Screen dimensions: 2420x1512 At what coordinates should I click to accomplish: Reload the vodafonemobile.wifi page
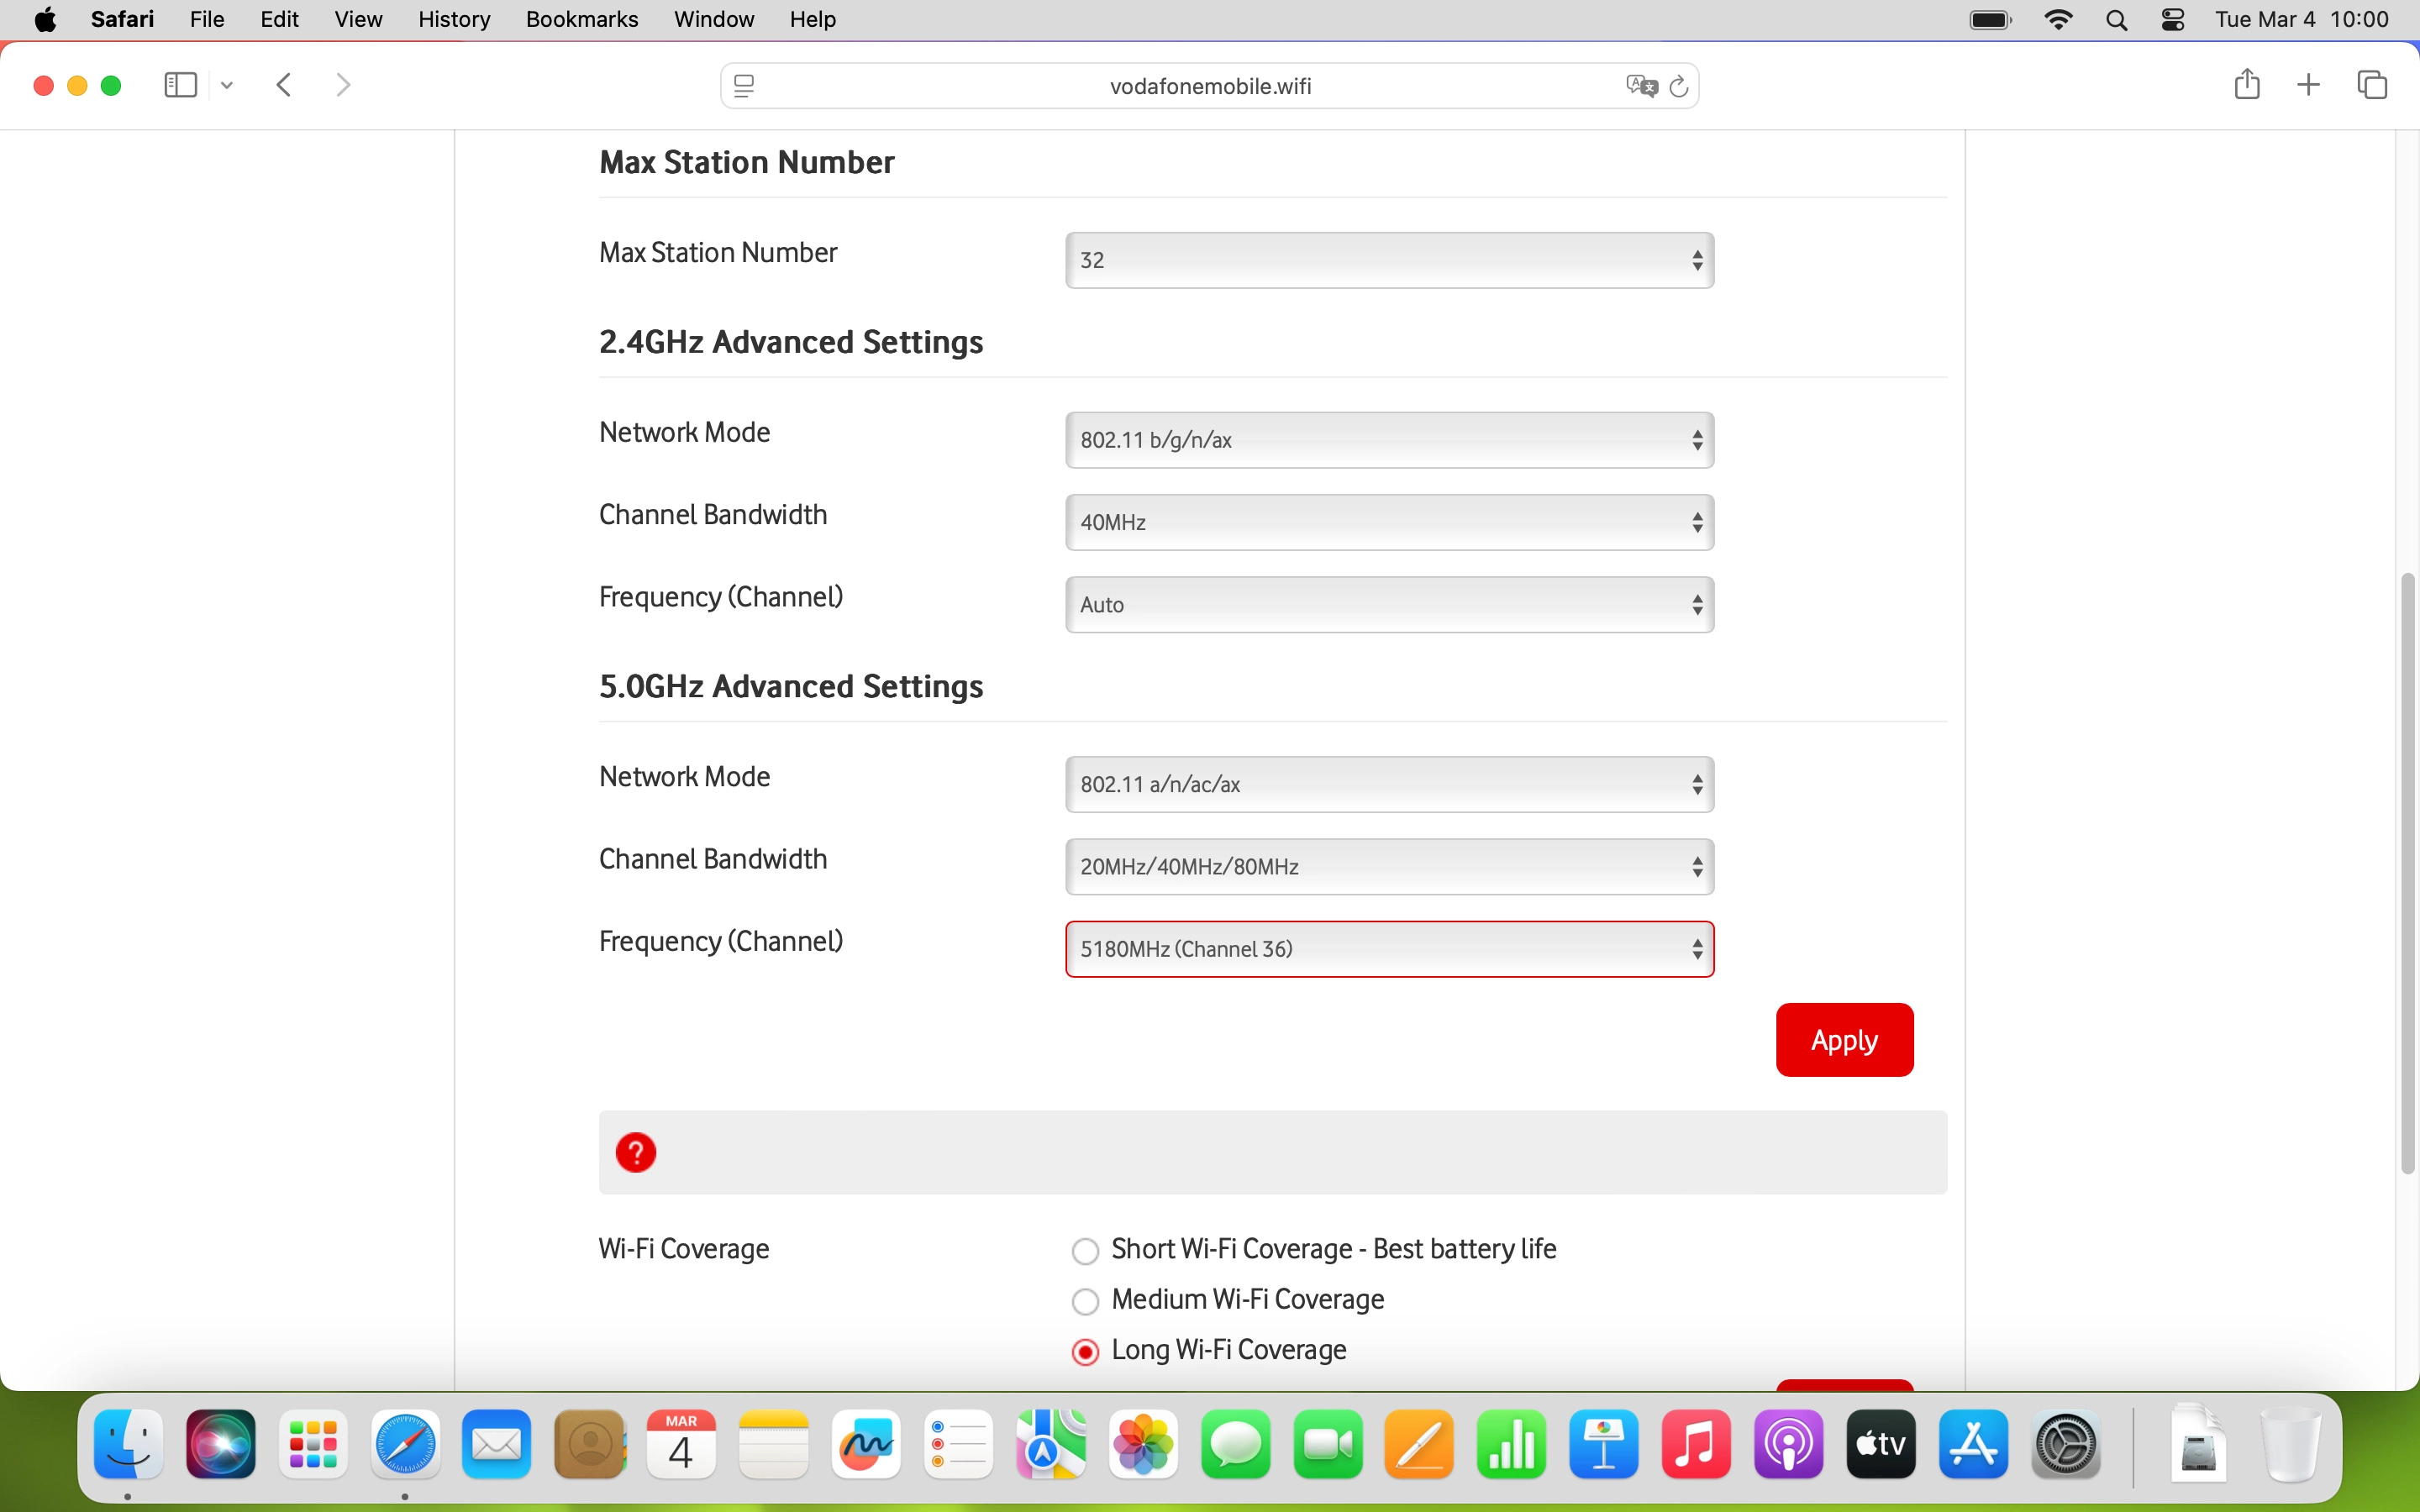(1679, 86)
